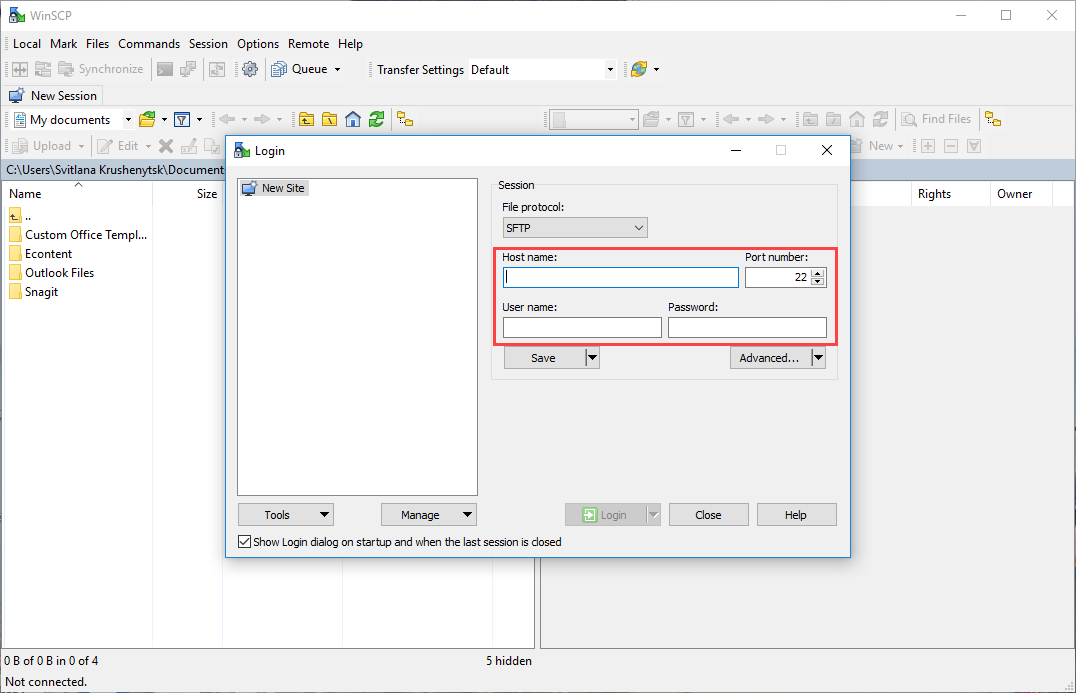Navigate to the local home directory
1076x693 pixels.
[353, 119]
